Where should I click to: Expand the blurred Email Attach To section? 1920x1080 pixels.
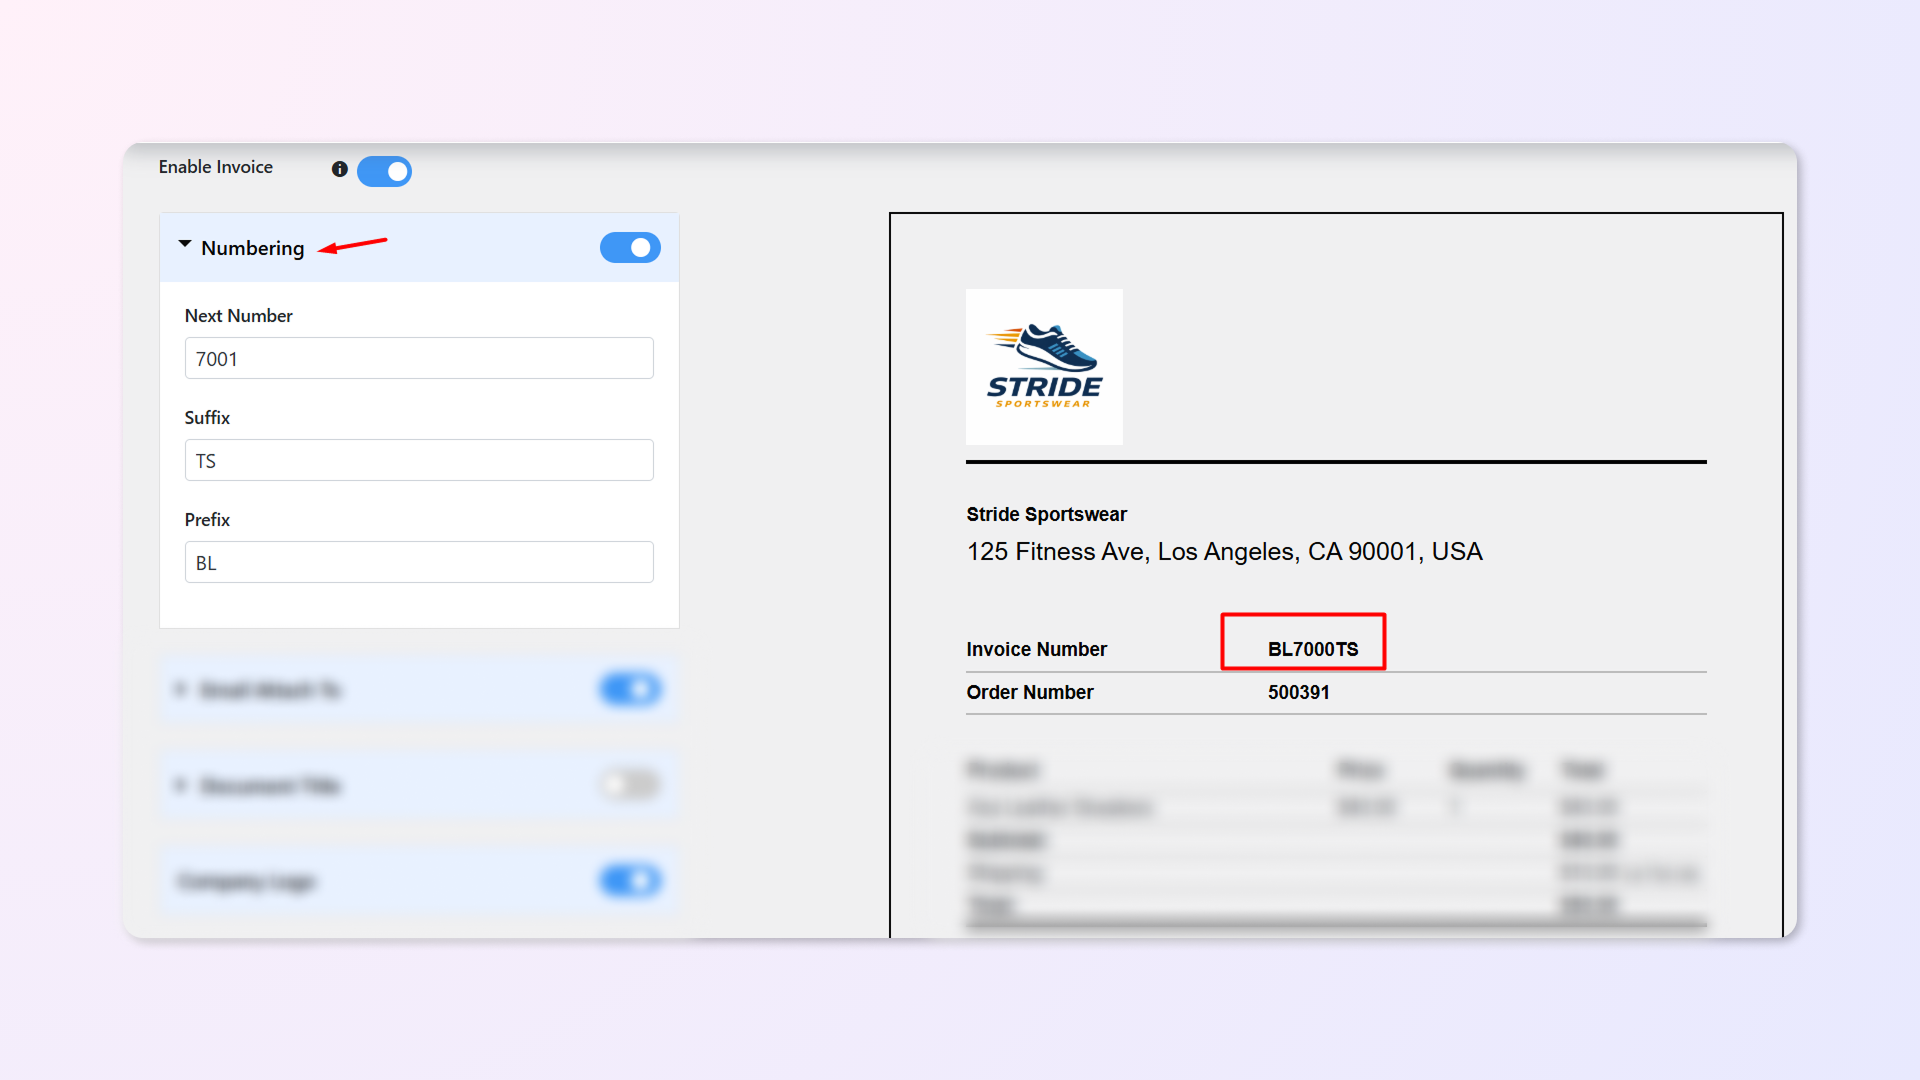coord(180,689)
